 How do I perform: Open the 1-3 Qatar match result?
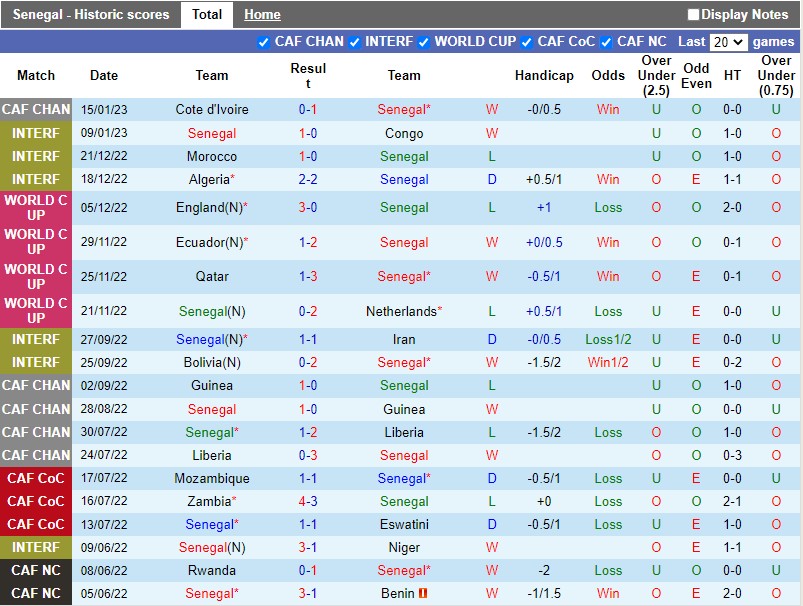[308, 277]
